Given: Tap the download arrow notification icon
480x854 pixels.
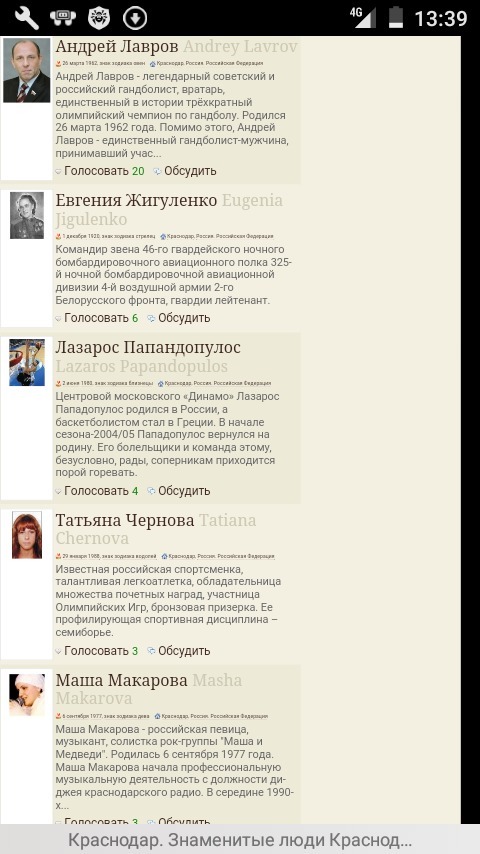Looking at the screenshot, I should [135, 18].
